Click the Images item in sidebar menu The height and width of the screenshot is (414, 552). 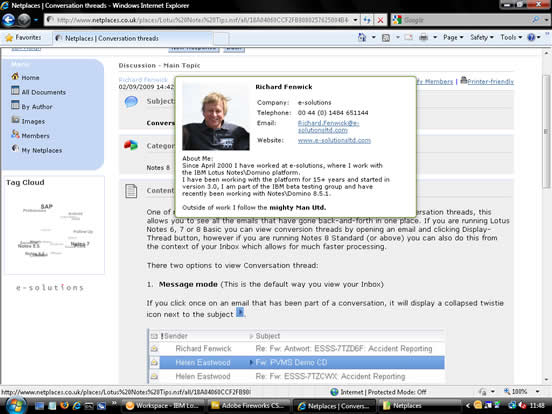tap(33, 121)
